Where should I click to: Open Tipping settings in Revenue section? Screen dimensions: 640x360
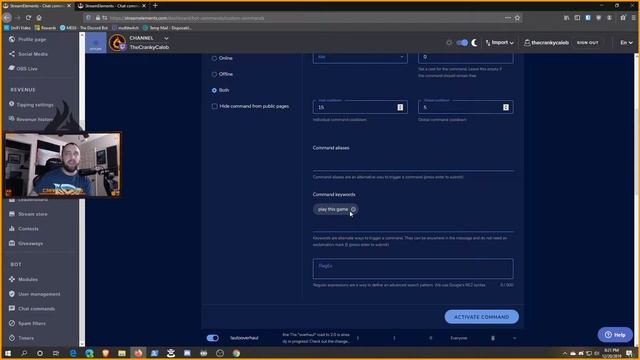(x=31, y=104)
